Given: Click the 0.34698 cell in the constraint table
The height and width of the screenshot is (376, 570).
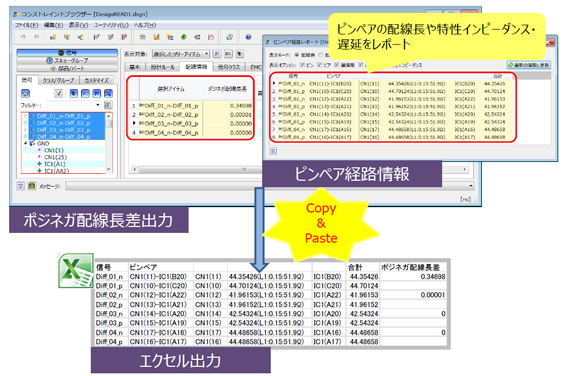Looking at the screenshot, I should tap(228, 105).
